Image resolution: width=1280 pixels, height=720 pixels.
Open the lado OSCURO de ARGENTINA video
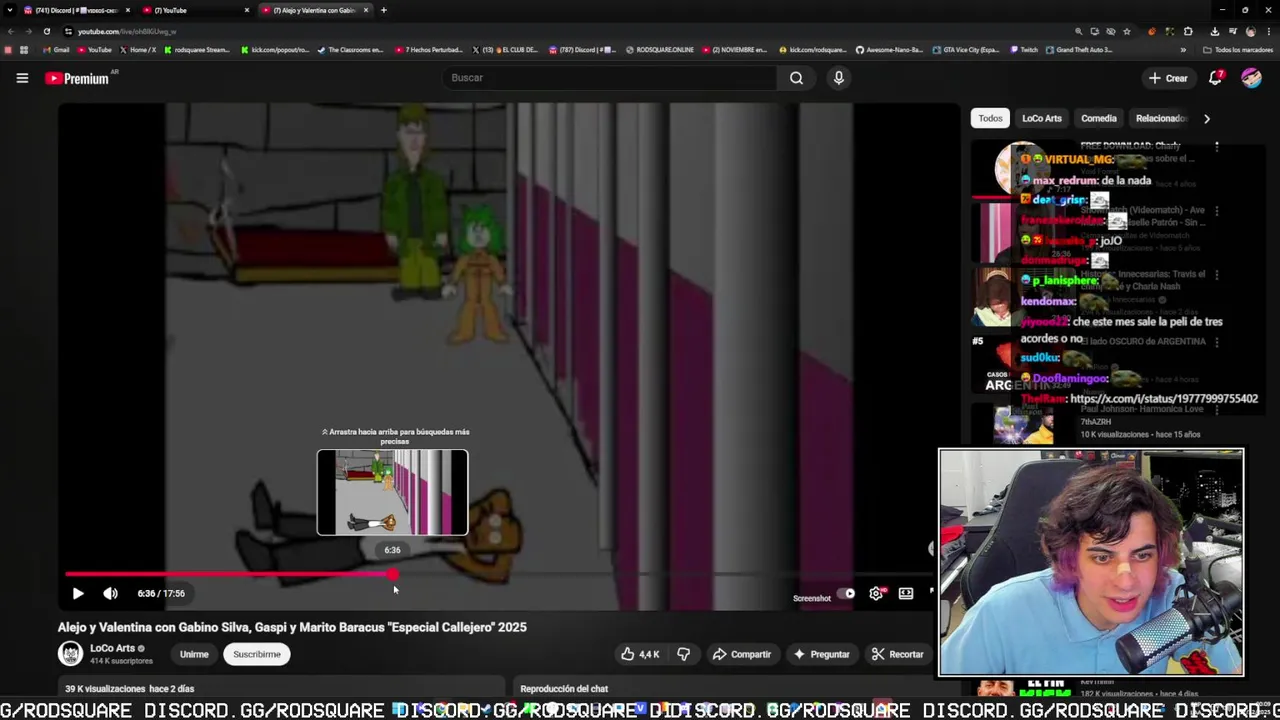point(1143,342)
